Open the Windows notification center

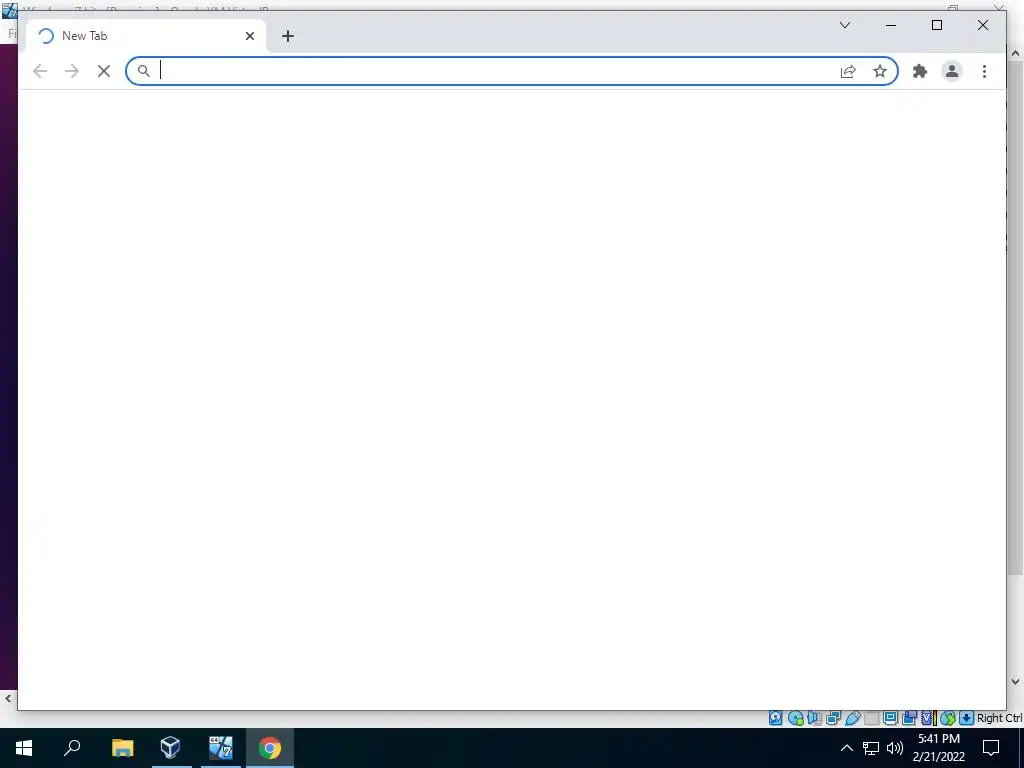[991, 748]
